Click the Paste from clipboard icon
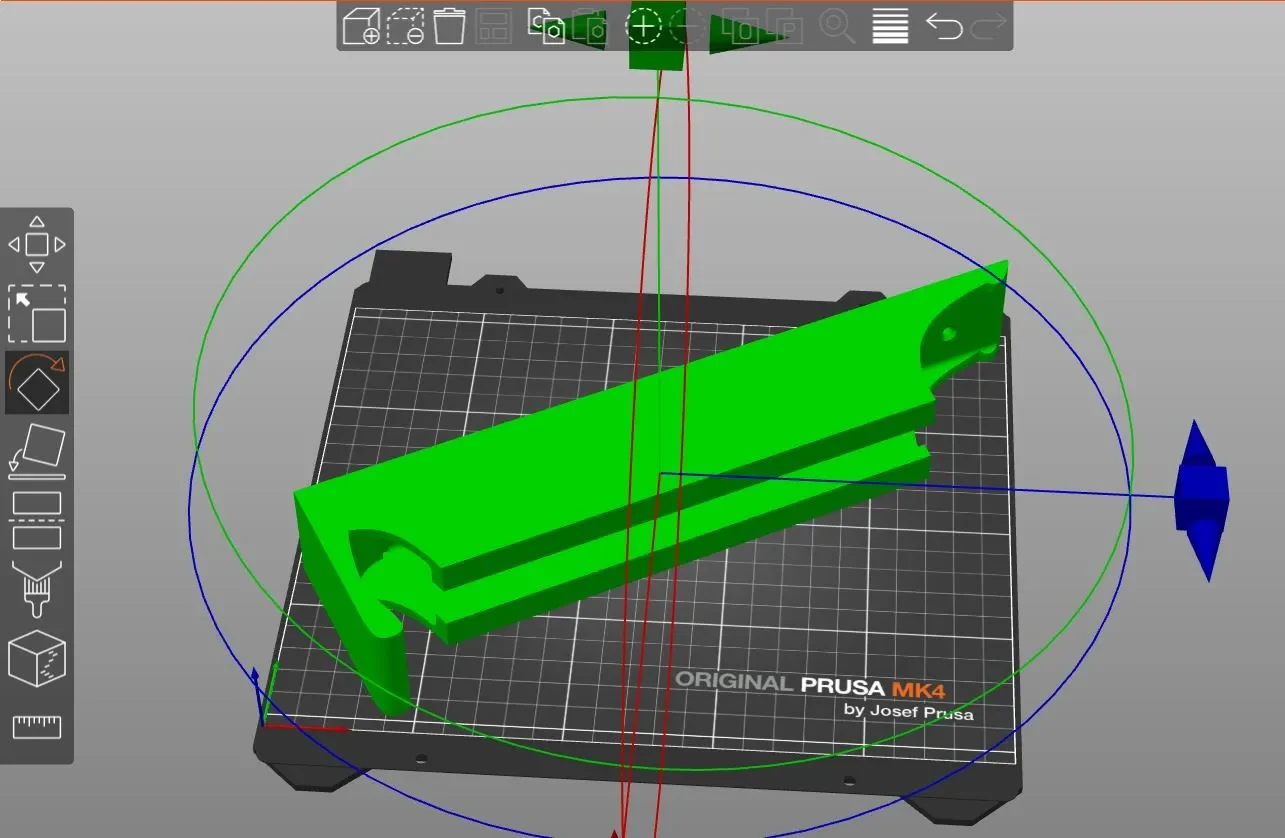This screenshot has width=1285, height=838. coord(591,26)
